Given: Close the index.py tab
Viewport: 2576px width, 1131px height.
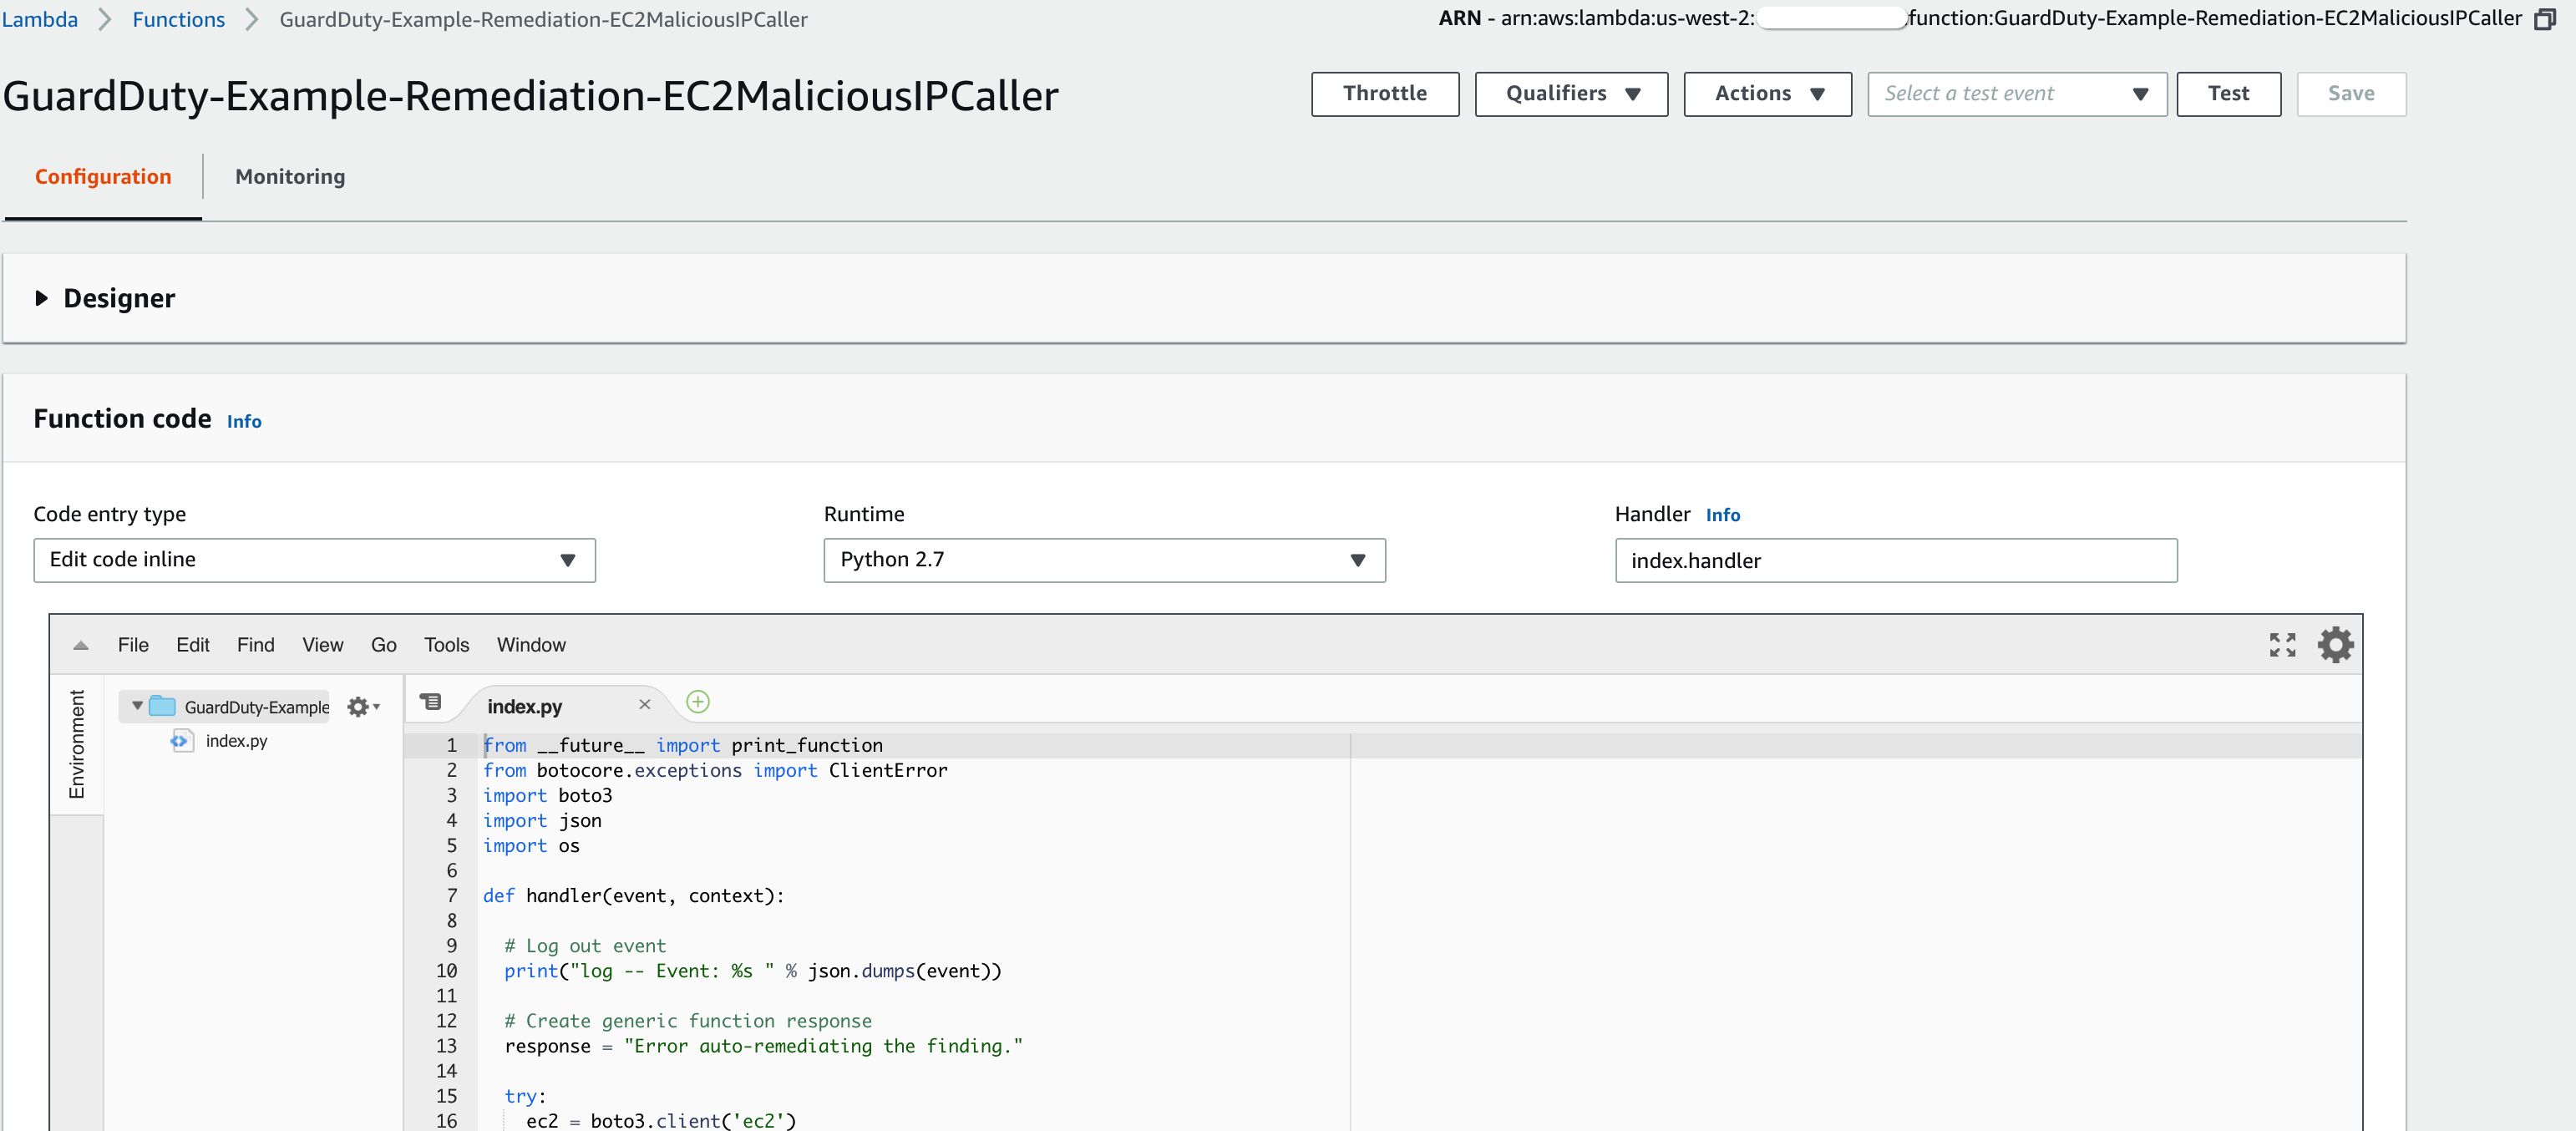Looking at the screenshot, I should pyautogui.click(x=645, y=705).
